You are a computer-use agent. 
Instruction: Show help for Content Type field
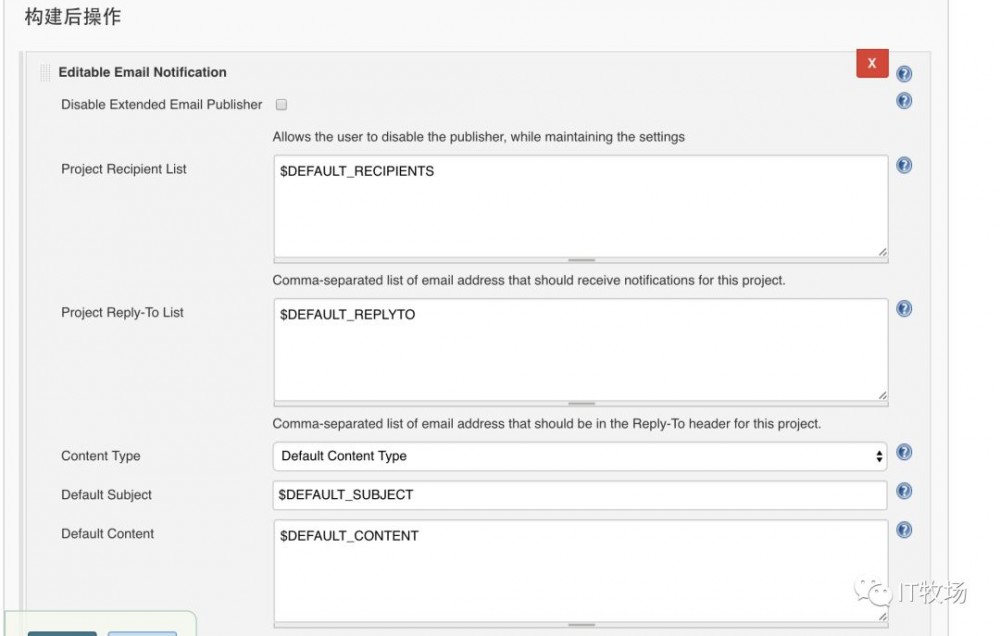click(904, 453)
